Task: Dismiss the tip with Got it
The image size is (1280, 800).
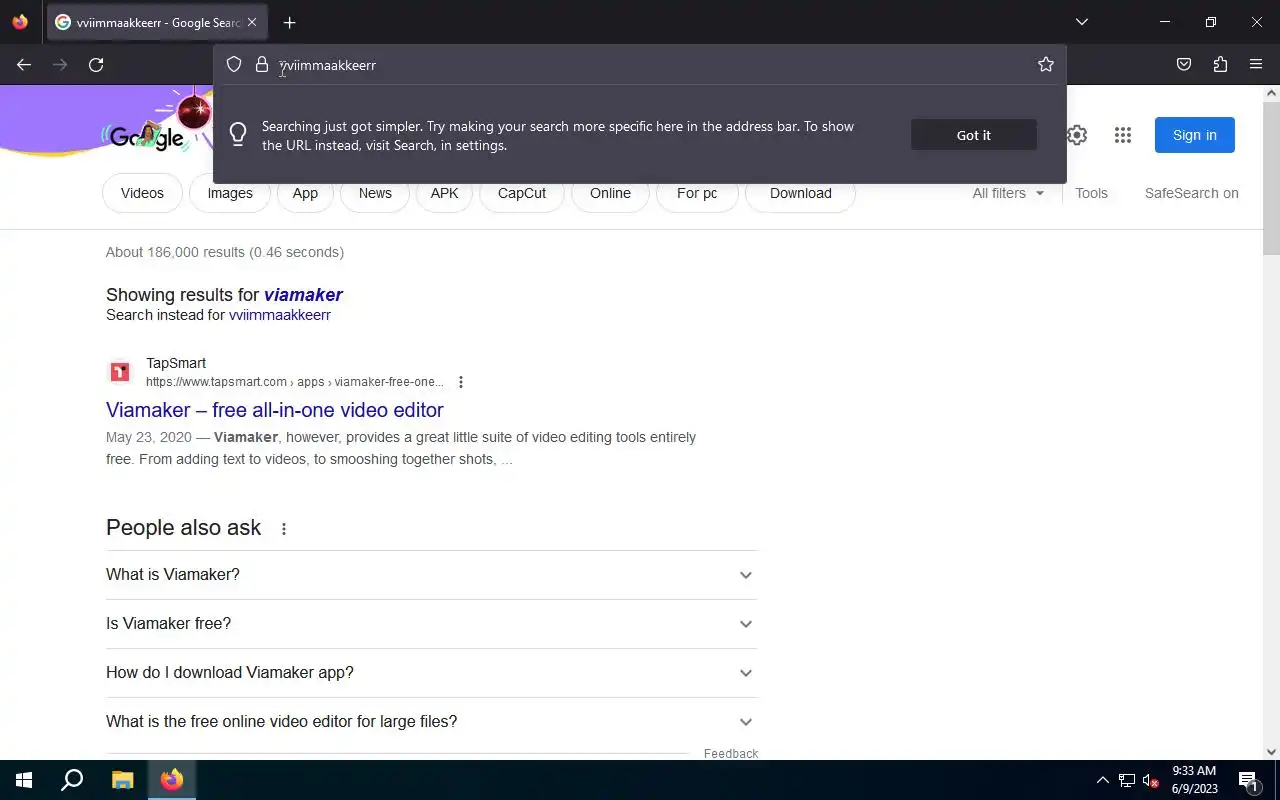Action: [974, 135]
